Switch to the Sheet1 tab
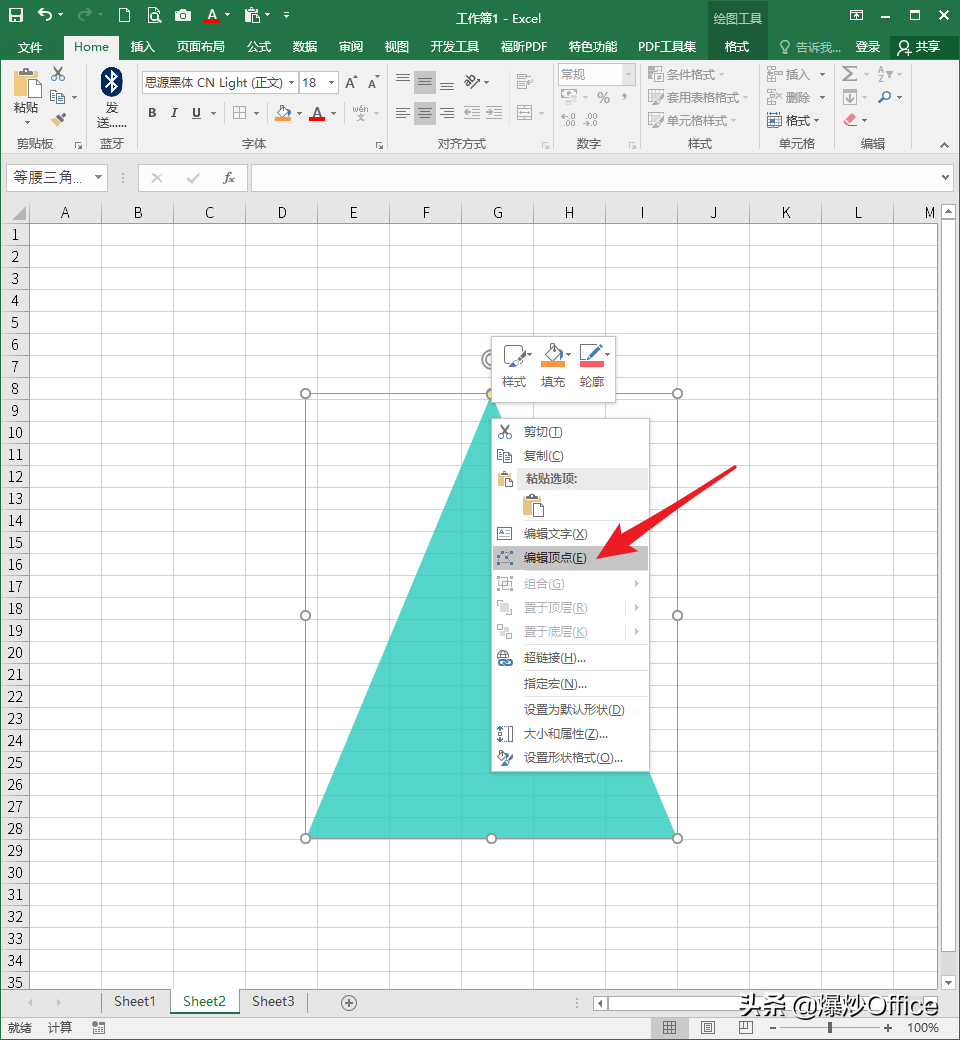 tap(135, 1002)
